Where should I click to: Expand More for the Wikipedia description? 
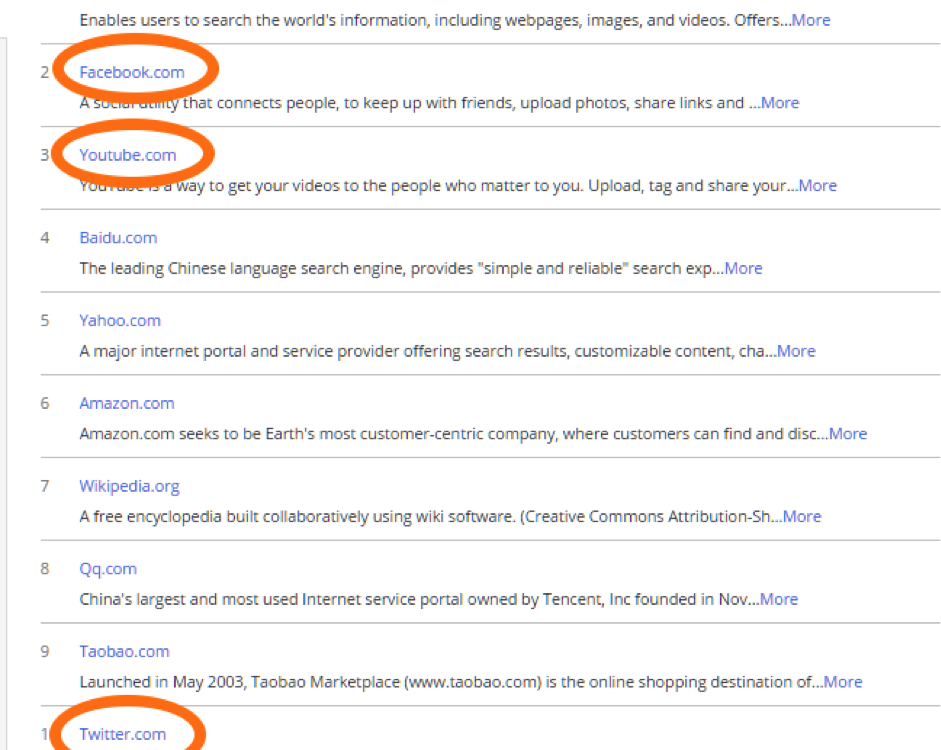point(802,517)
